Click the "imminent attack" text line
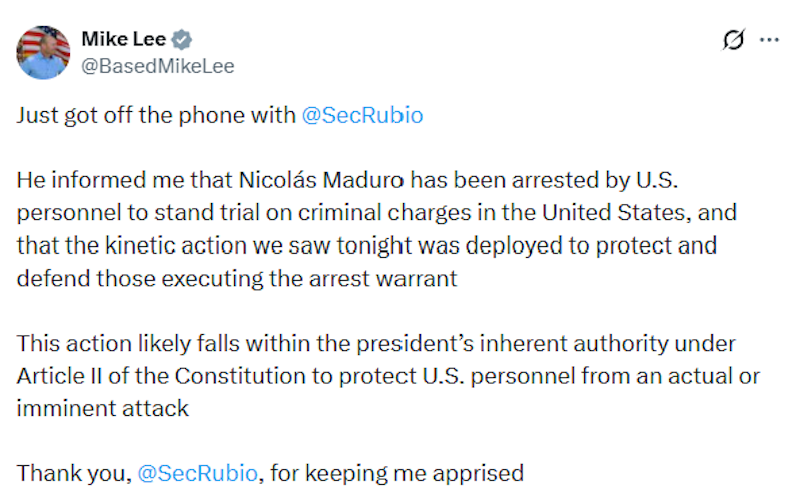The height and width of the screenshot is (500, 800). [x=103, y=409]
